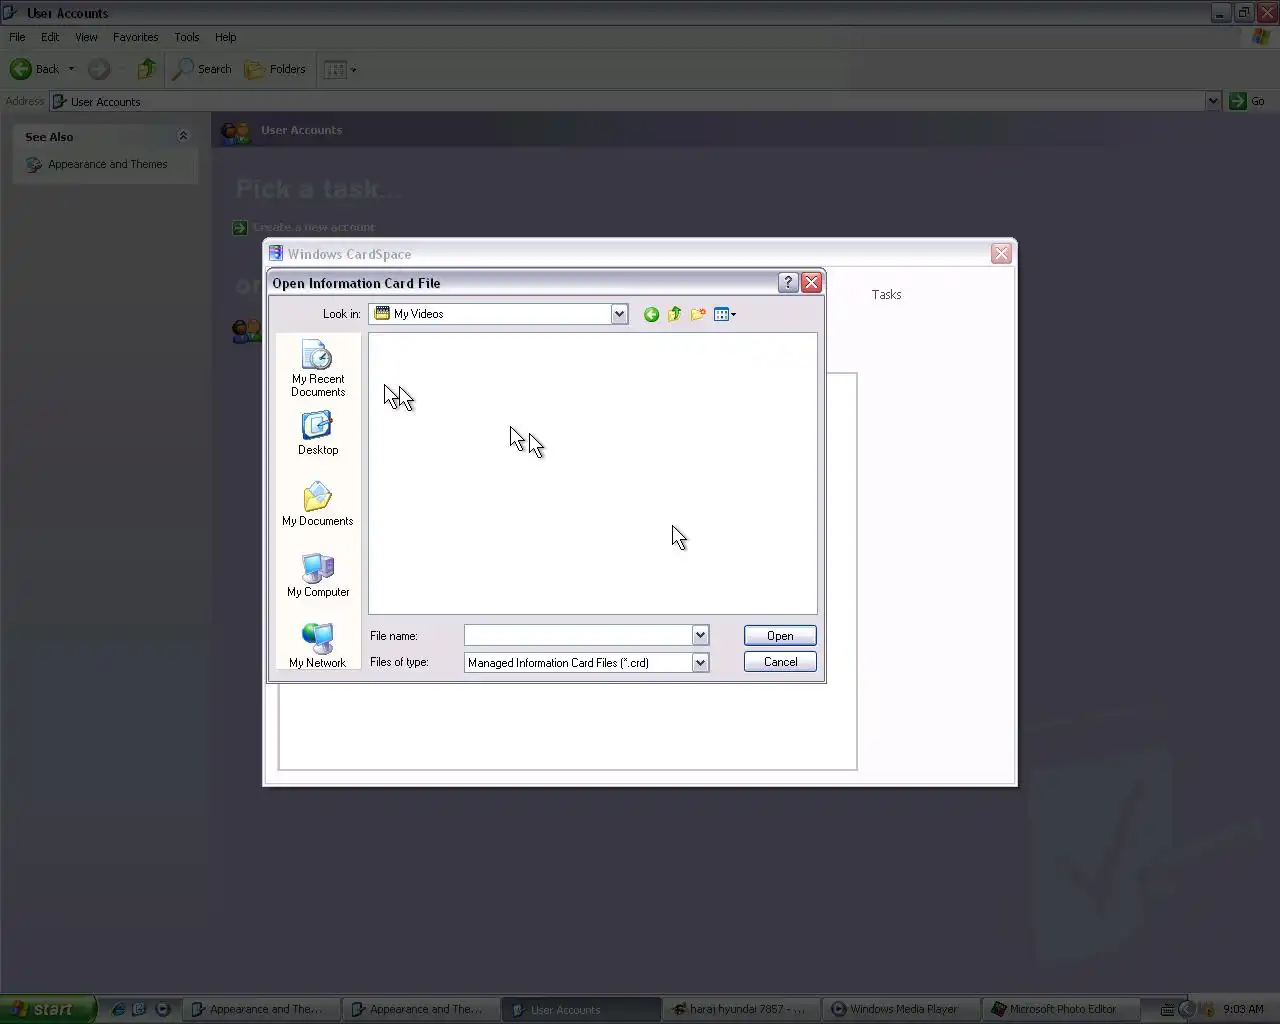
Task: Click the Windows CardSpace title icon
Action: (x=276, y=253)
